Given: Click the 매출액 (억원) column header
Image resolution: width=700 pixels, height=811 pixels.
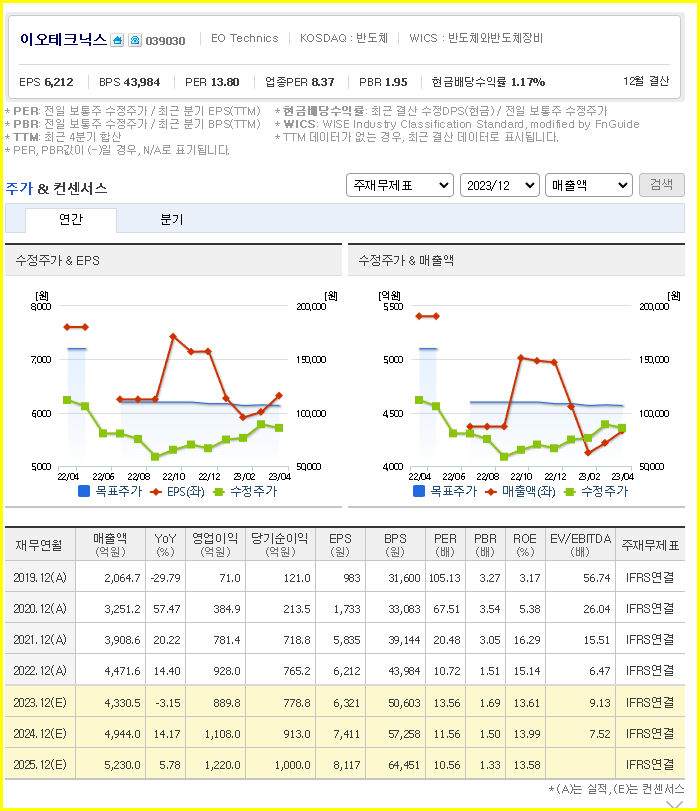Looking at the screenshot, I should [110, 545].
